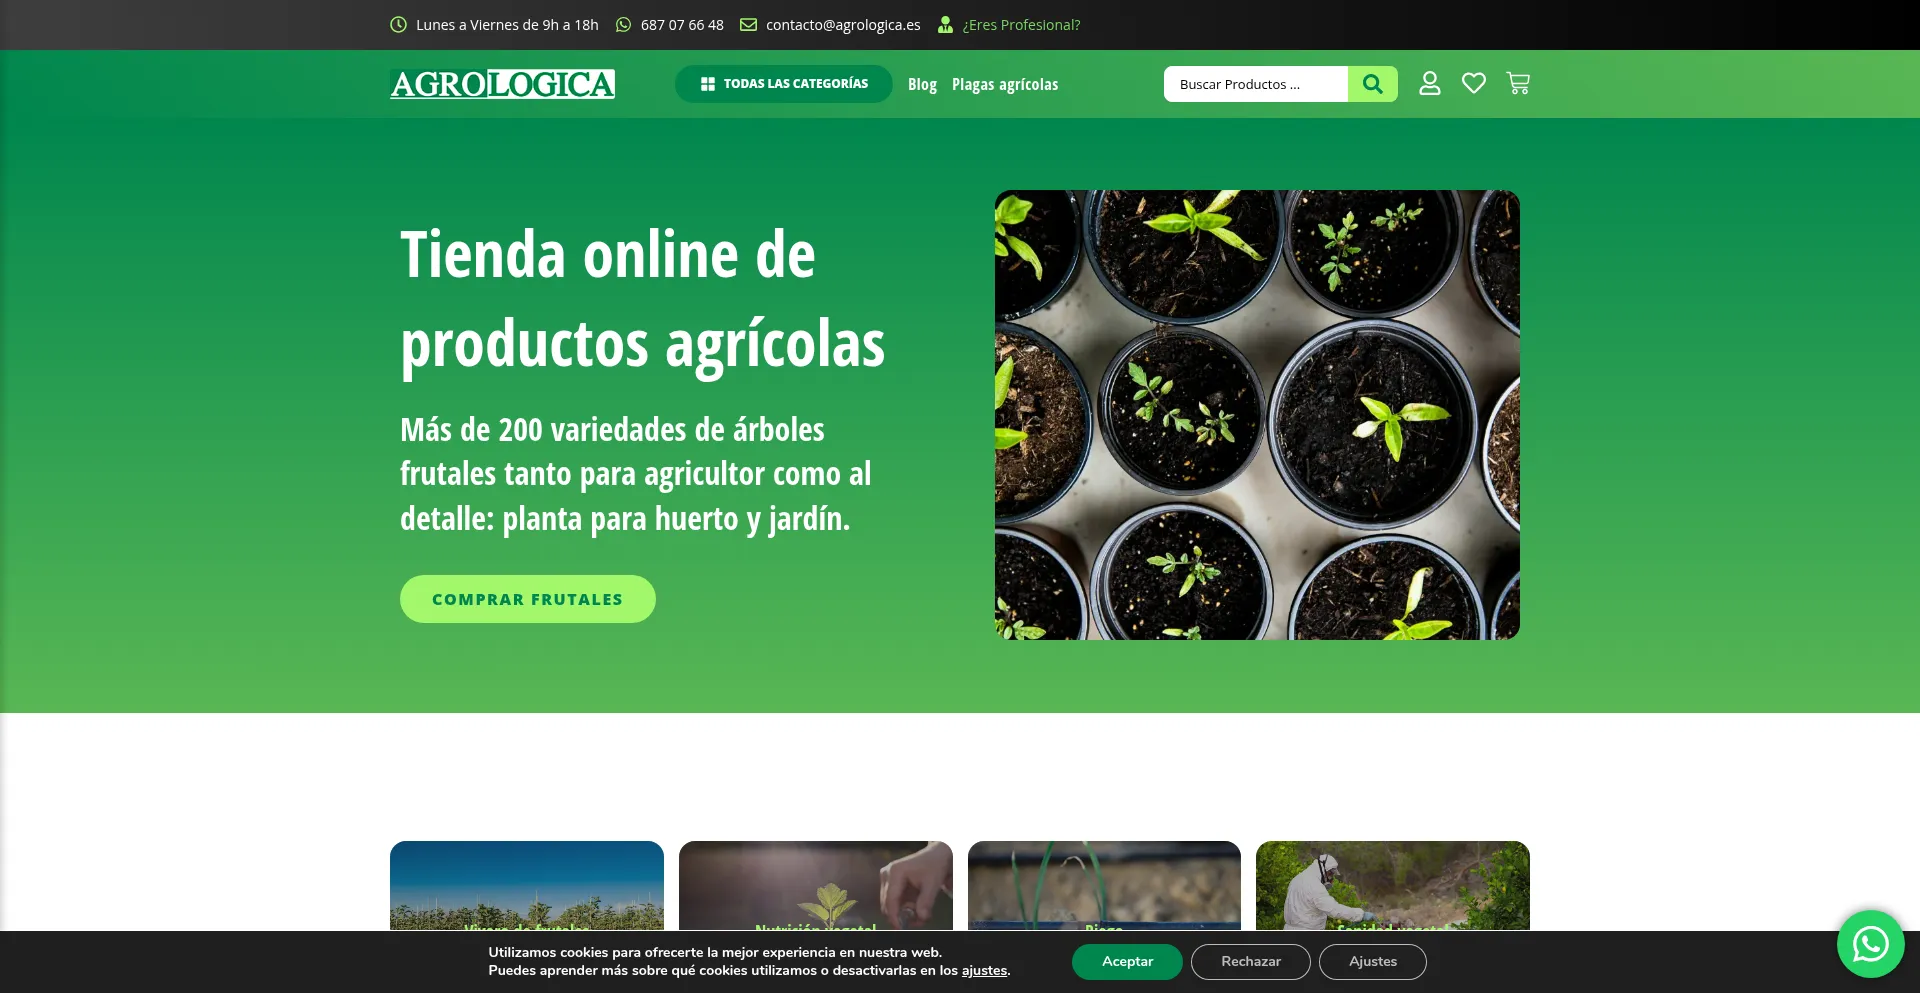Select Plagas agrícolas in the navigation
The height and width of the screenshot is (993, 1920).
point(1005,84)
